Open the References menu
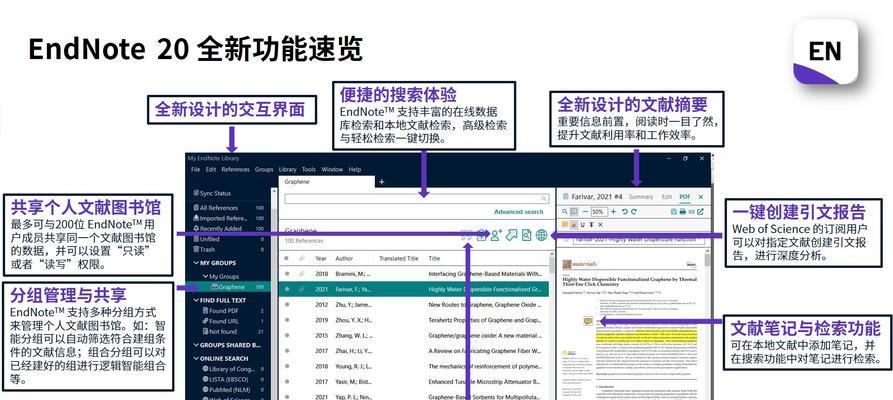Viewport: 893px width, 400px height. coord(235,169)
